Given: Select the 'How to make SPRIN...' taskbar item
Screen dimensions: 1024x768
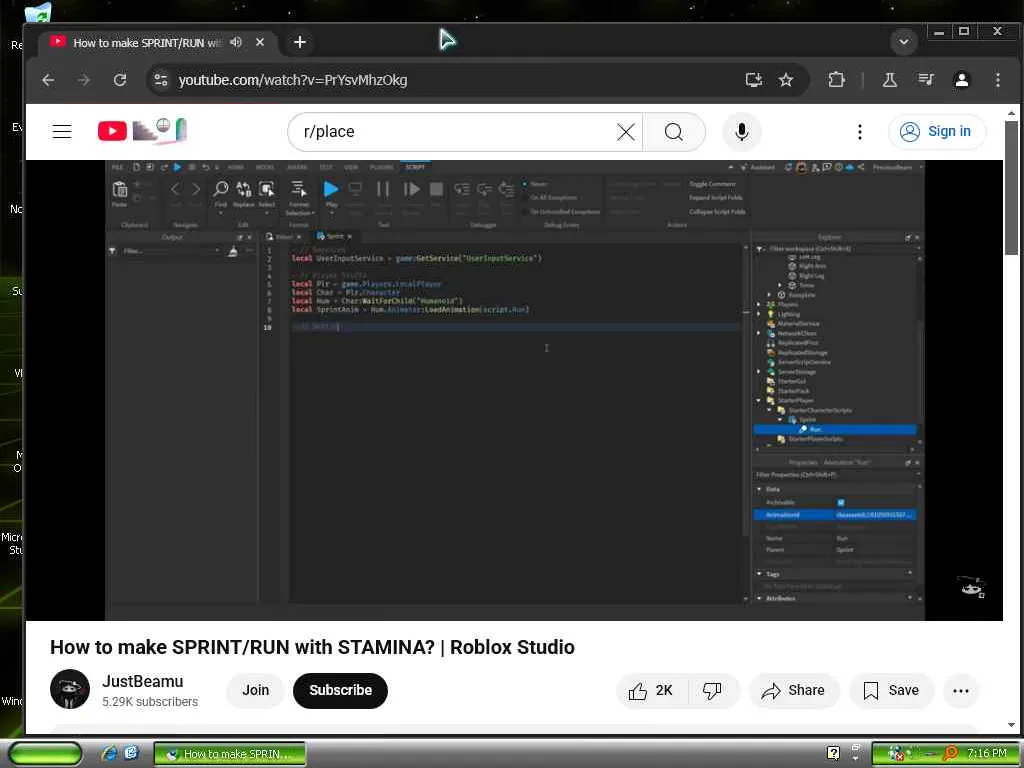Looking at the screenshot, I should coord(230,754).
